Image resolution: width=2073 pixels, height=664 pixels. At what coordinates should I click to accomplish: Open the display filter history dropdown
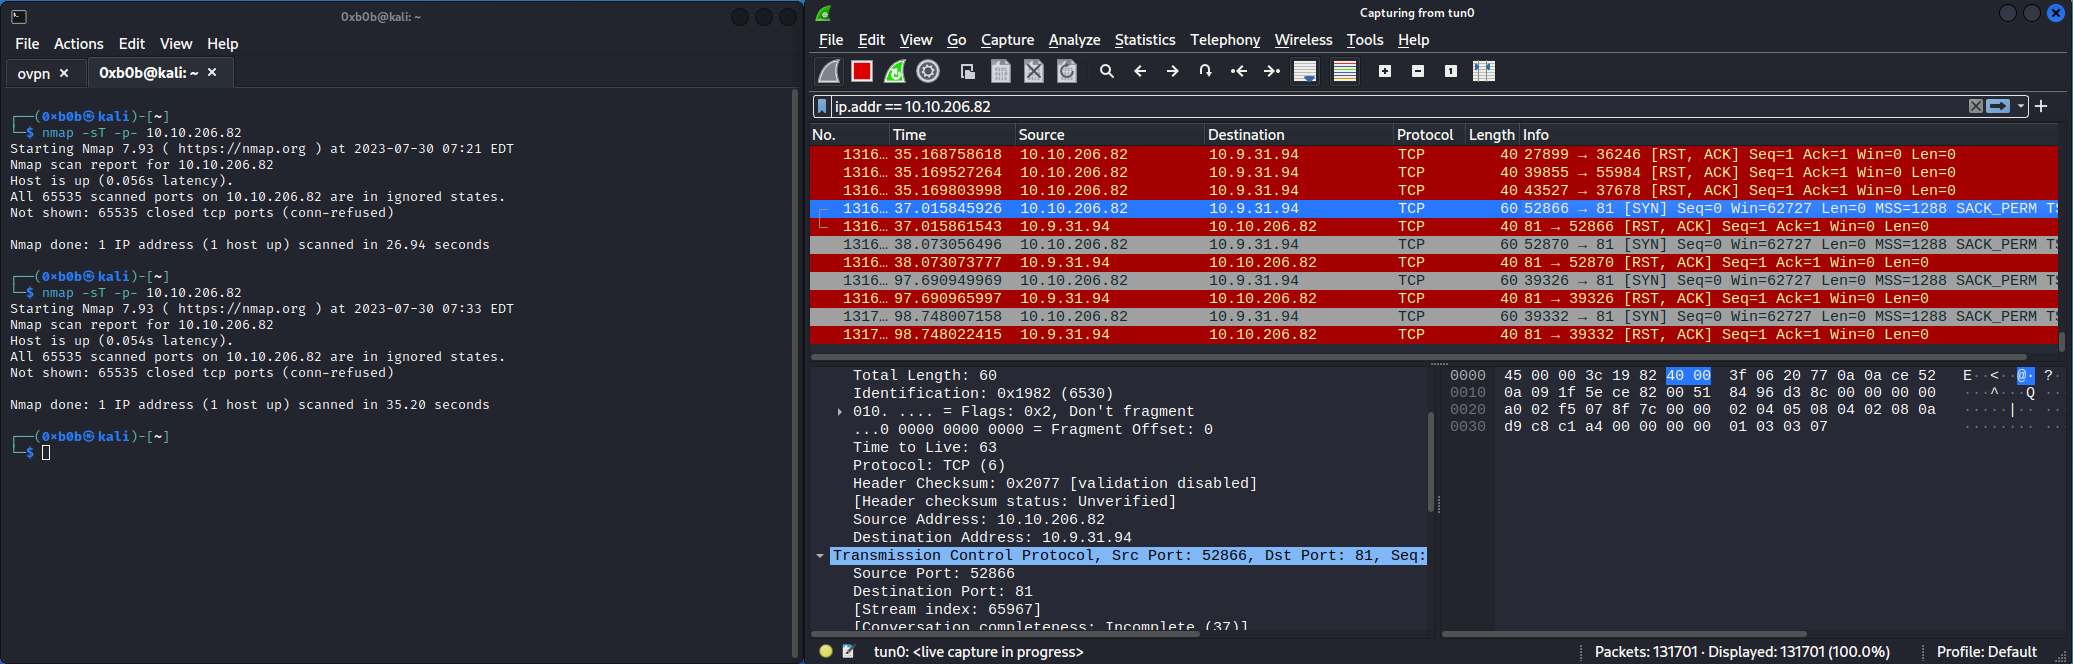2021,106
